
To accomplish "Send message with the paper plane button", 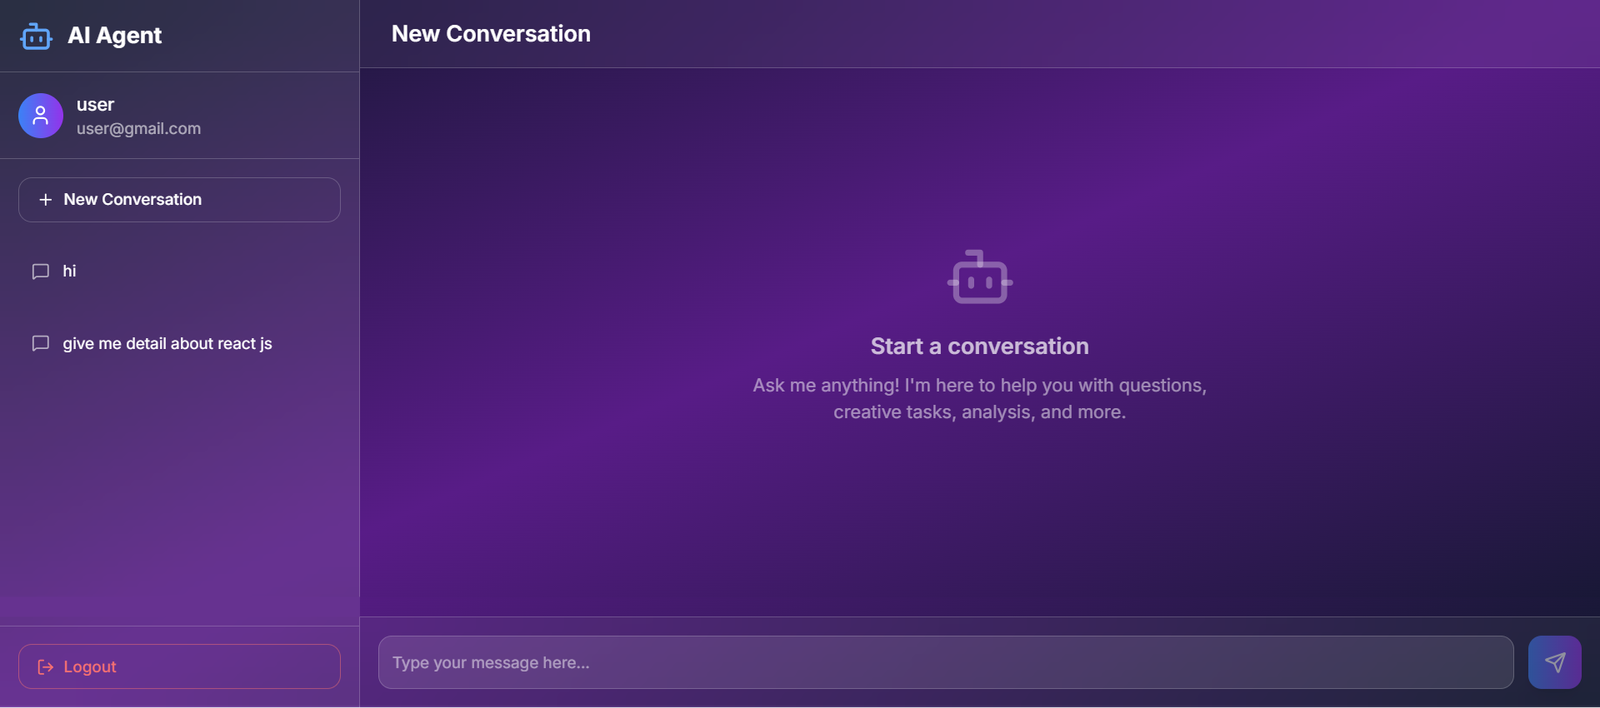I will [x=1554, y=662].
